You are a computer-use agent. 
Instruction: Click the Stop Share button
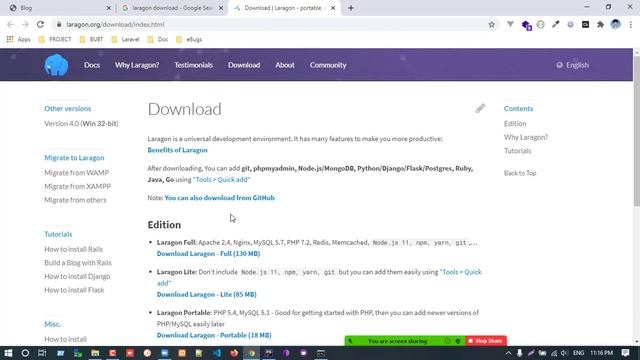tap(486, 341)
